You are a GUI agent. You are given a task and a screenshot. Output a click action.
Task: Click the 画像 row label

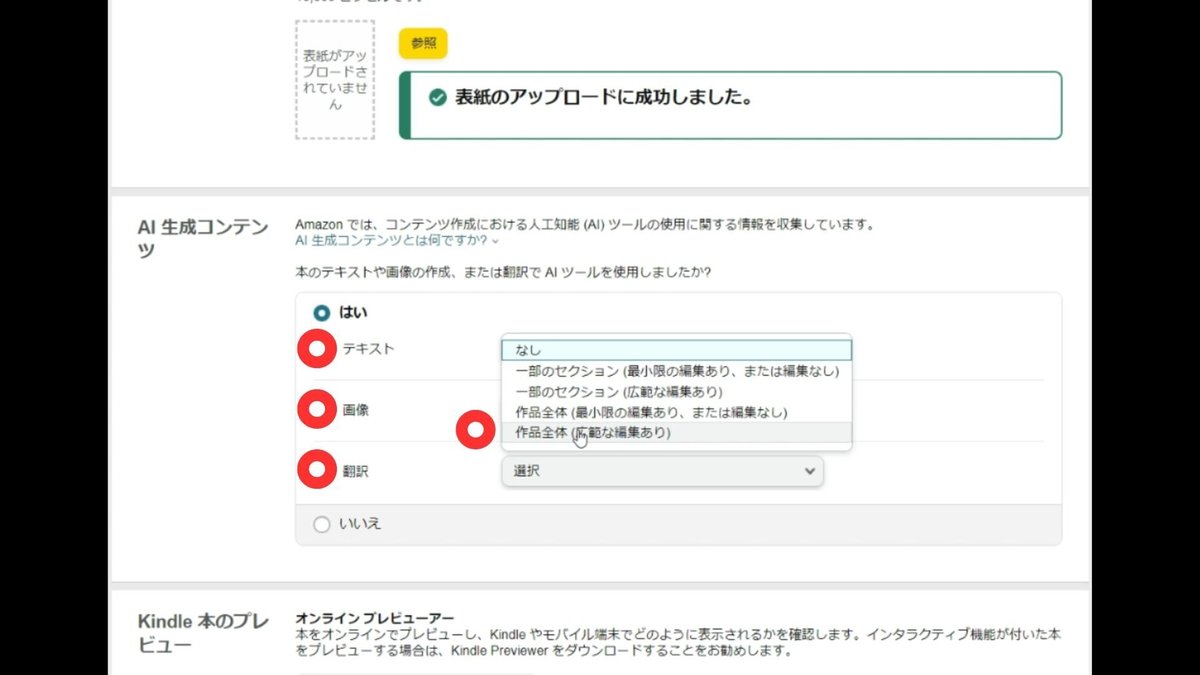click(356, 410)
